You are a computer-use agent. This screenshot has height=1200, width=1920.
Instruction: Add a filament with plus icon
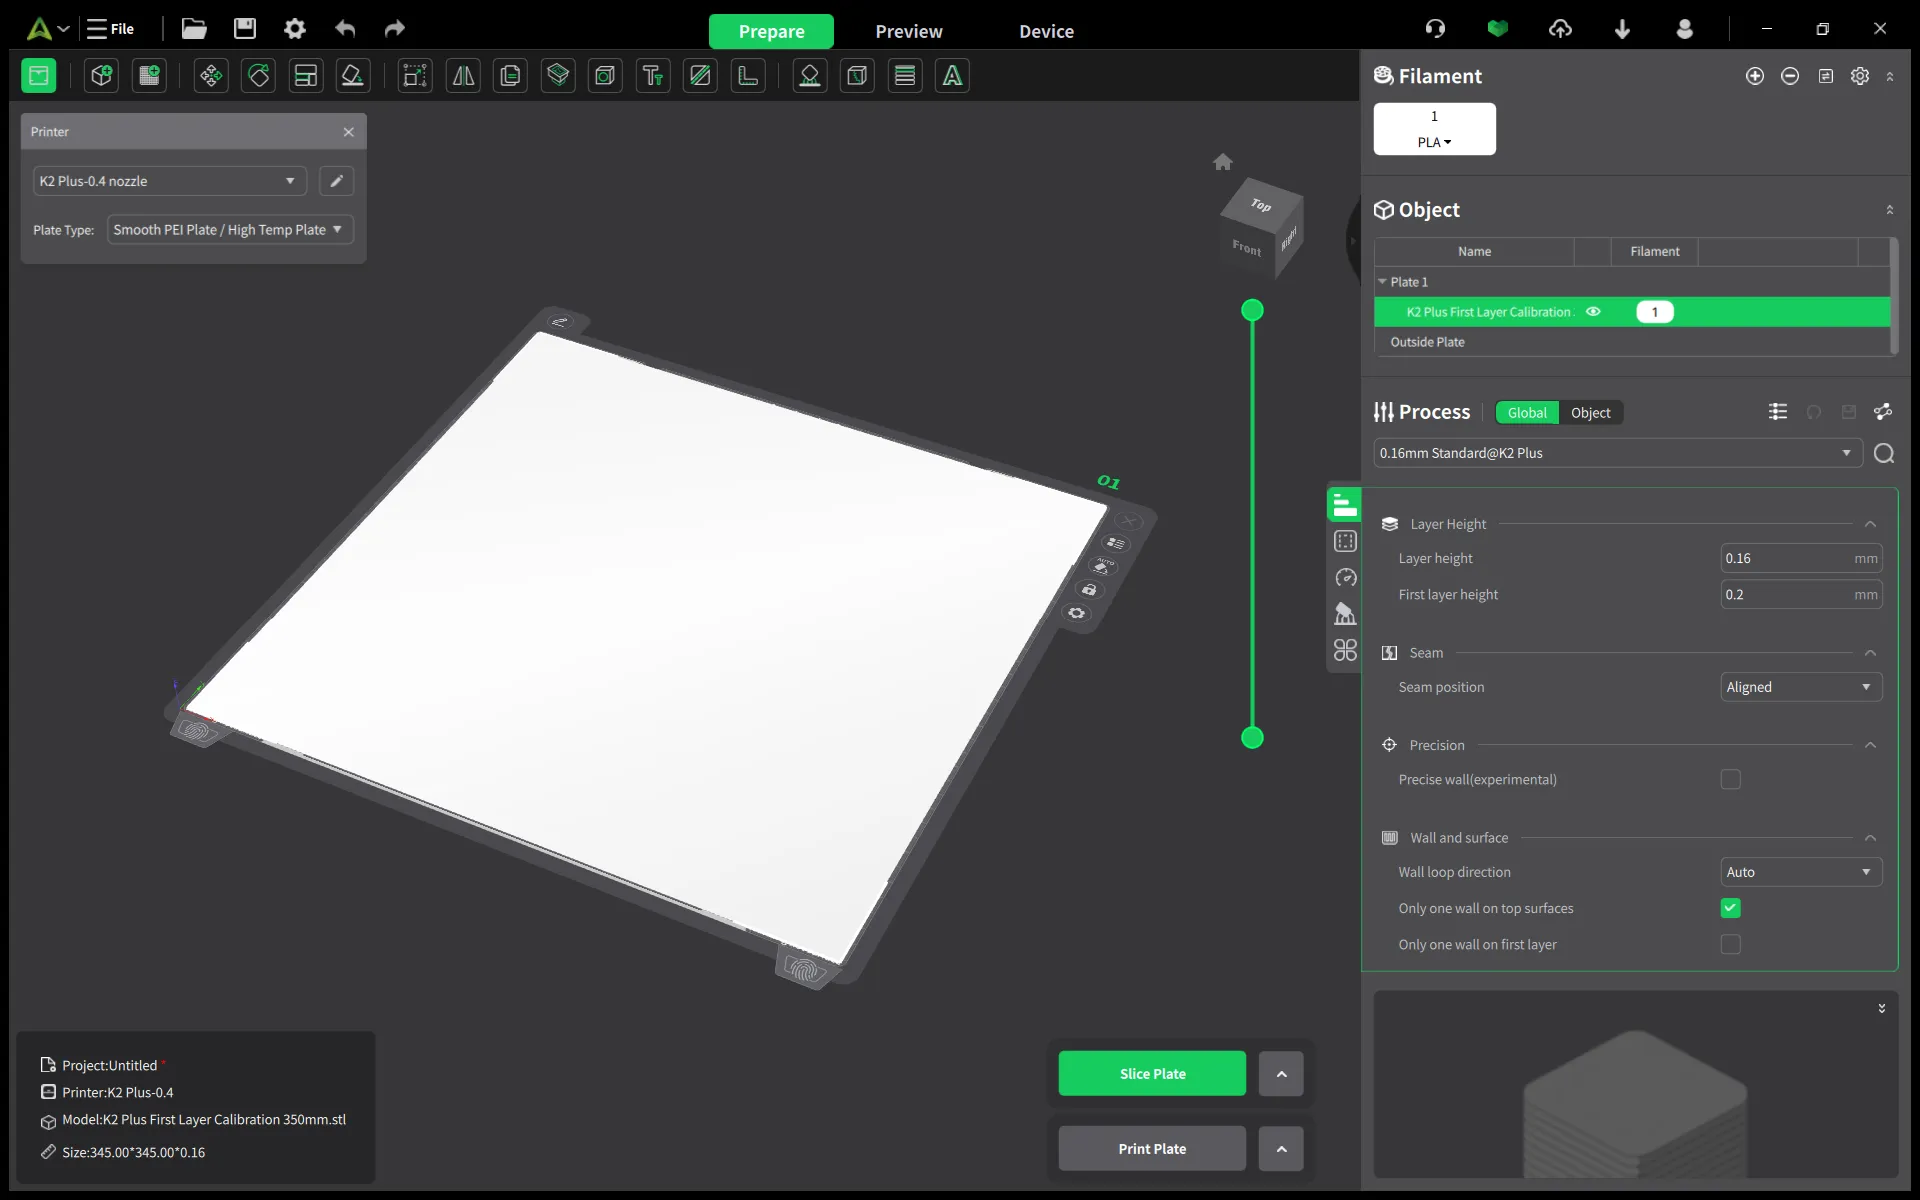(x=1755, y=76)
